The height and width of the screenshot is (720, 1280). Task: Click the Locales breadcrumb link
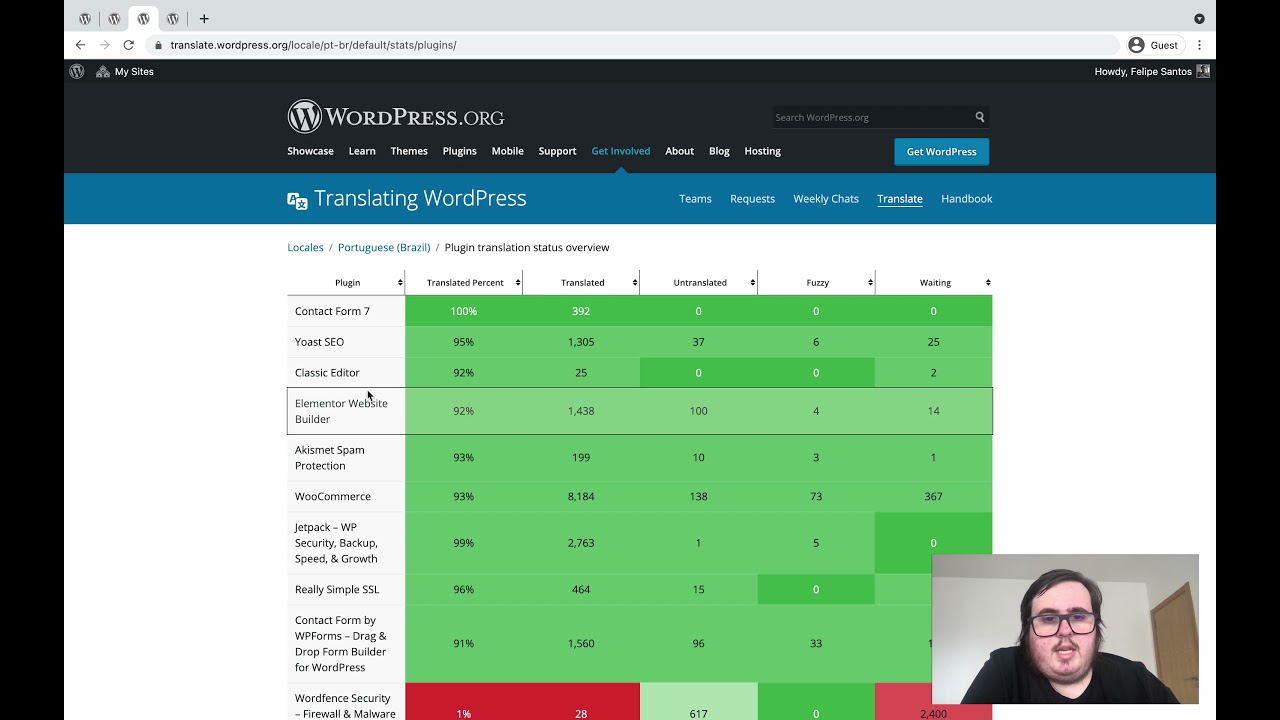305,247
